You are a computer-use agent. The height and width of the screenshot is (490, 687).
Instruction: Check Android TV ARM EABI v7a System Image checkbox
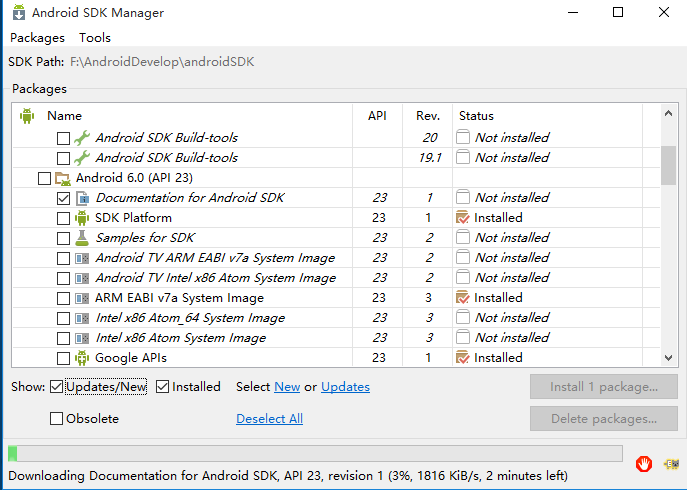click(x=64, y=258)
